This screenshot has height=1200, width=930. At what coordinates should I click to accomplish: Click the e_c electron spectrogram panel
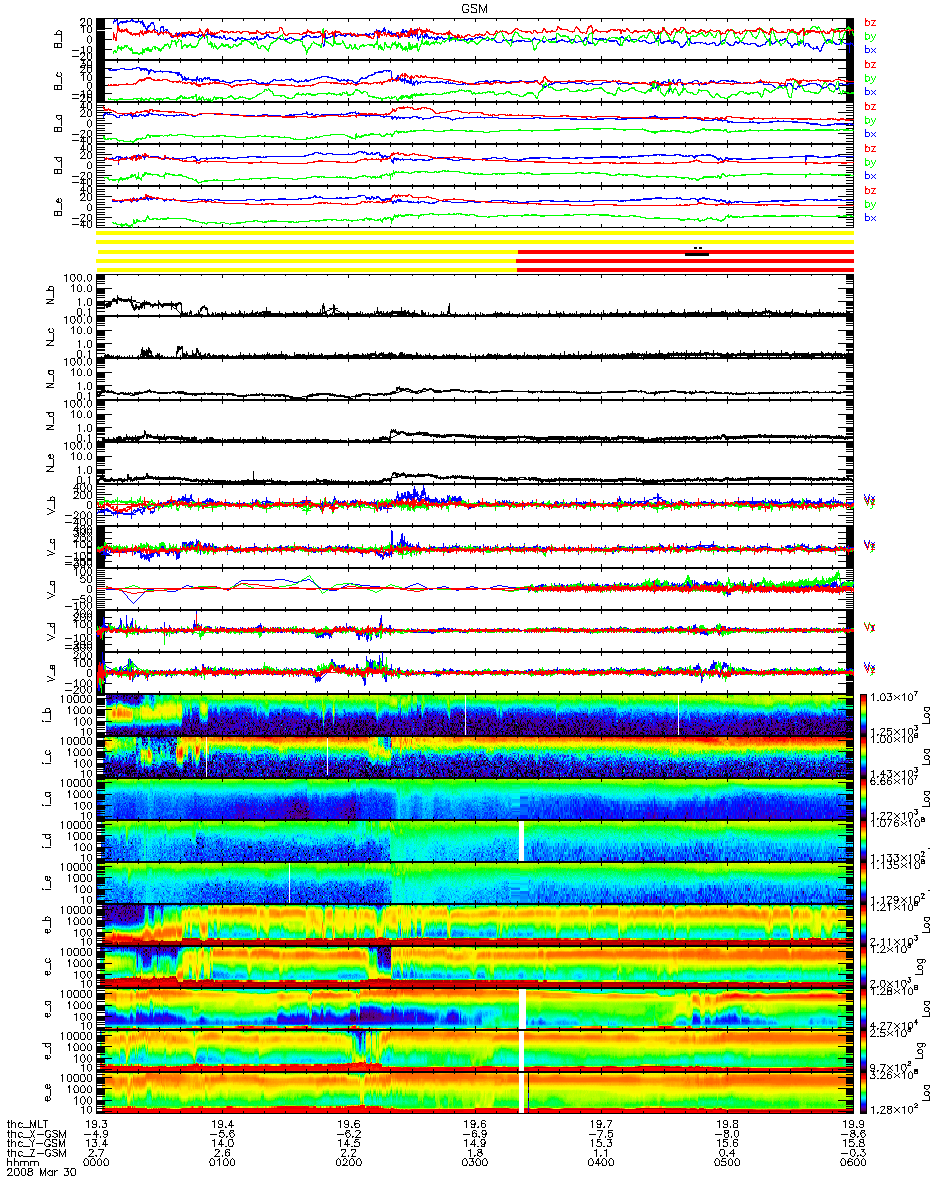475,967
